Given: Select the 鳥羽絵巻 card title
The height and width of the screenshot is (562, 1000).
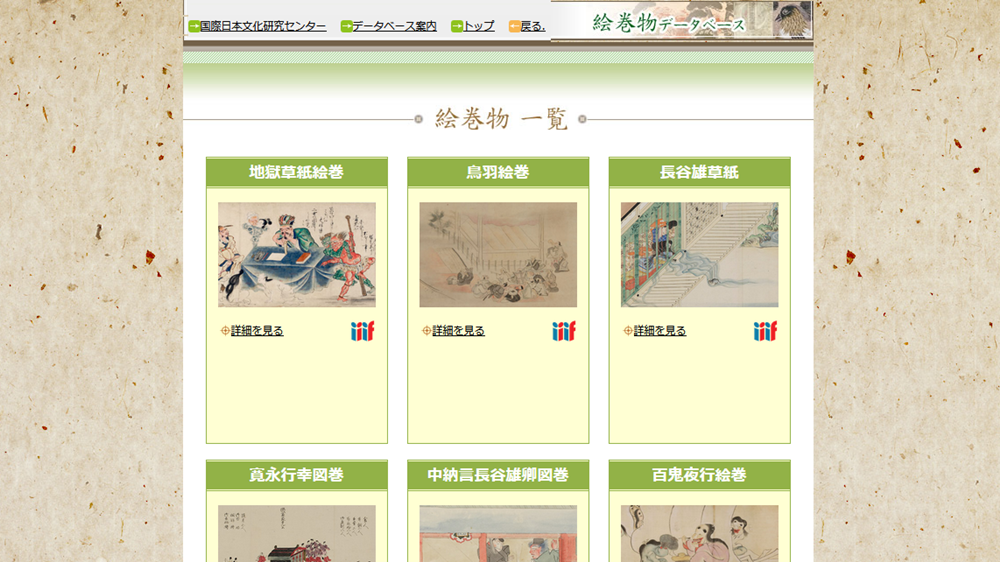Looking at the screenshot, I should tap(498, 172).
